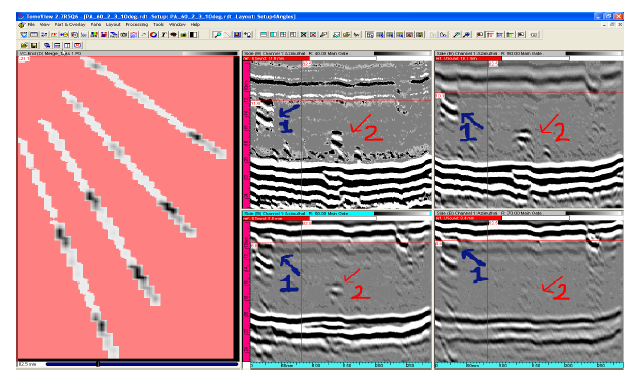This screenshot has width=636, height=378.
Task: Click the horizontal split pane layout icon
Action: 264,35
